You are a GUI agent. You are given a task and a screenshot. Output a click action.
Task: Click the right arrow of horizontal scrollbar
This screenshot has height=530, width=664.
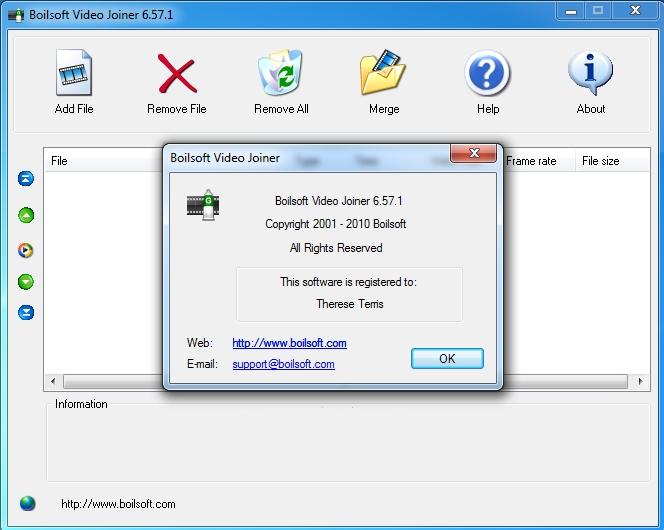point(640,381)
